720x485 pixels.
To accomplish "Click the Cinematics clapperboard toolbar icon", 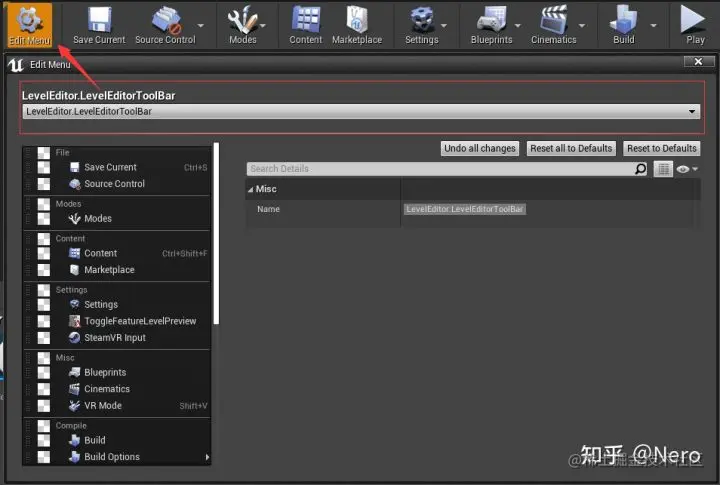I will (554, 25).
